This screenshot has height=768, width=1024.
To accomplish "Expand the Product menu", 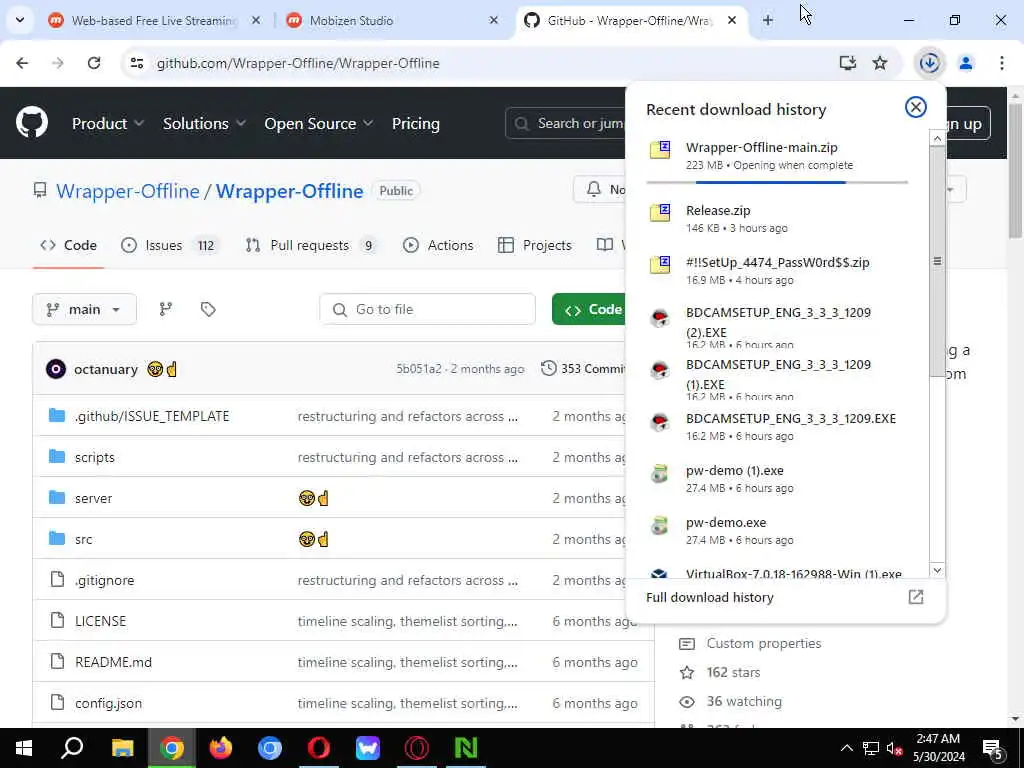I will (x=108, y=123).
